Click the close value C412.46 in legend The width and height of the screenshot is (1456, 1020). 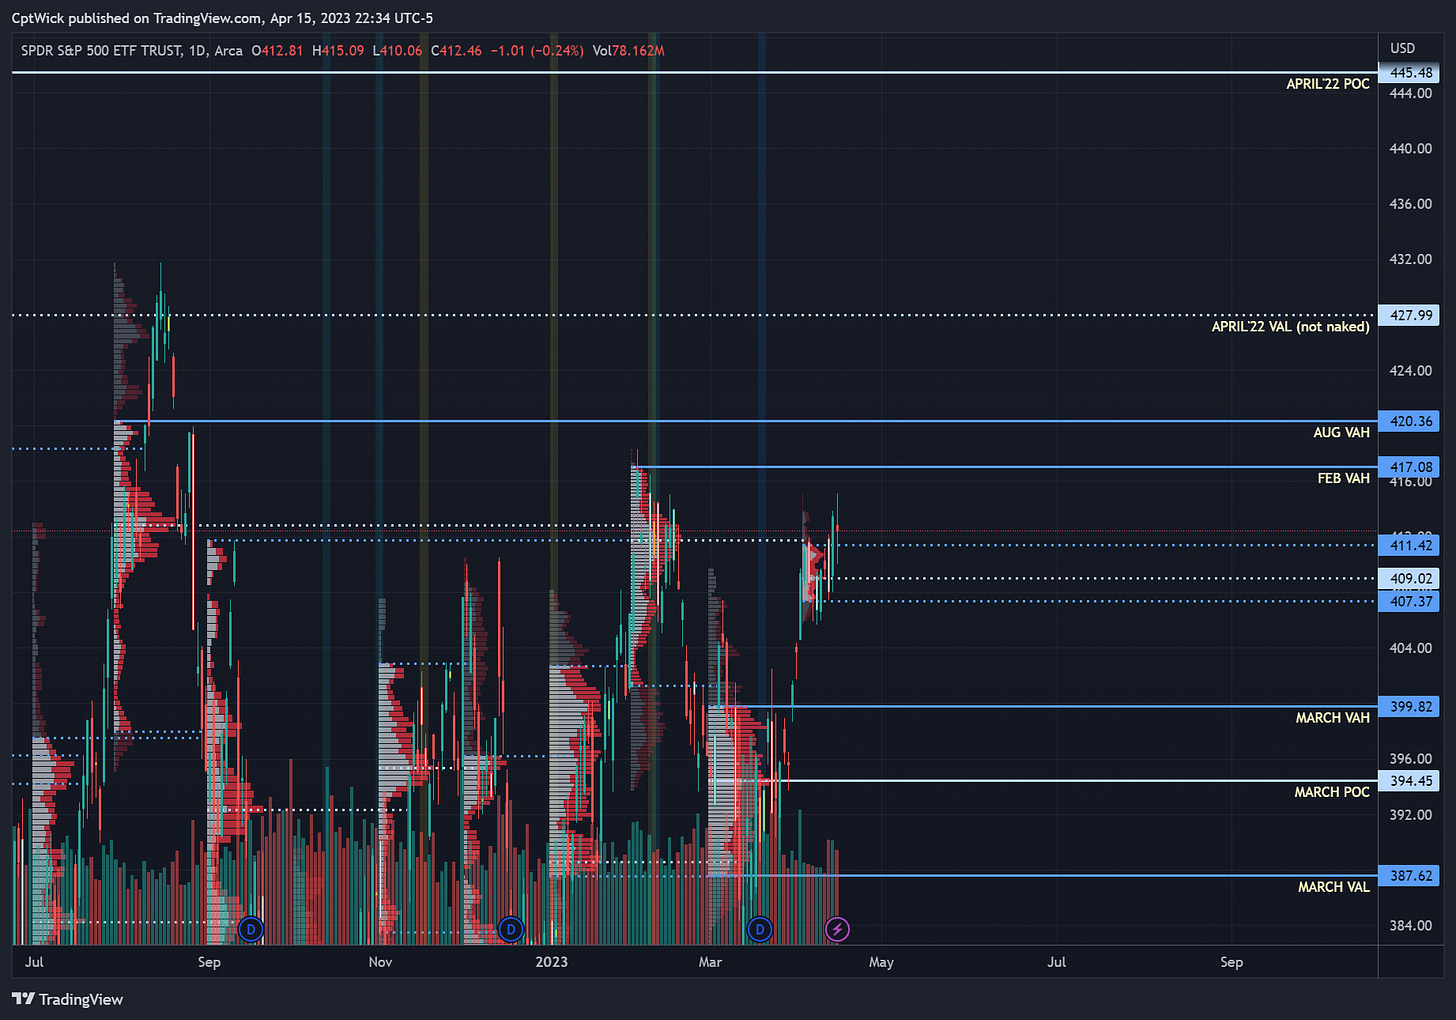pyautogui.click(x=456, y=50)
